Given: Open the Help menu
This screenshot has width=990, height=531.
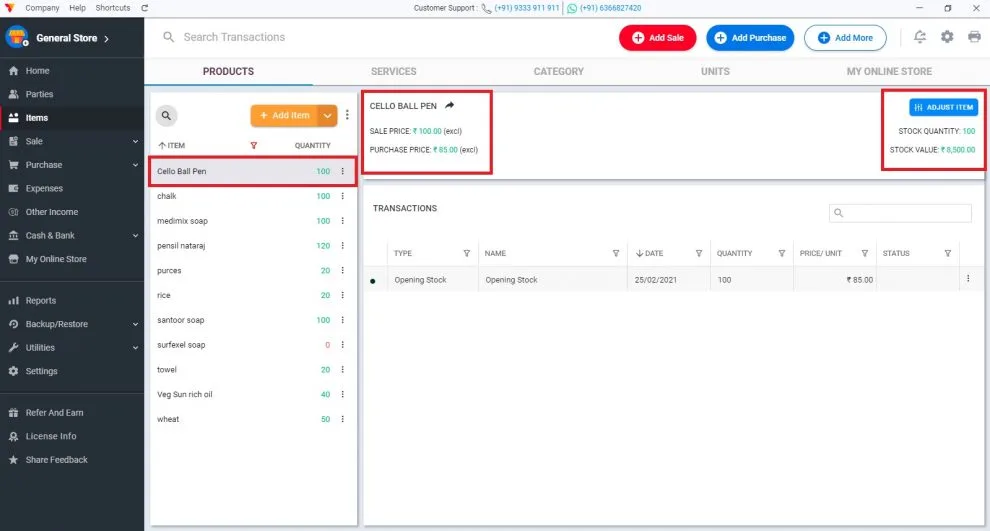Looking at the screenshot, I should (78, 8).
